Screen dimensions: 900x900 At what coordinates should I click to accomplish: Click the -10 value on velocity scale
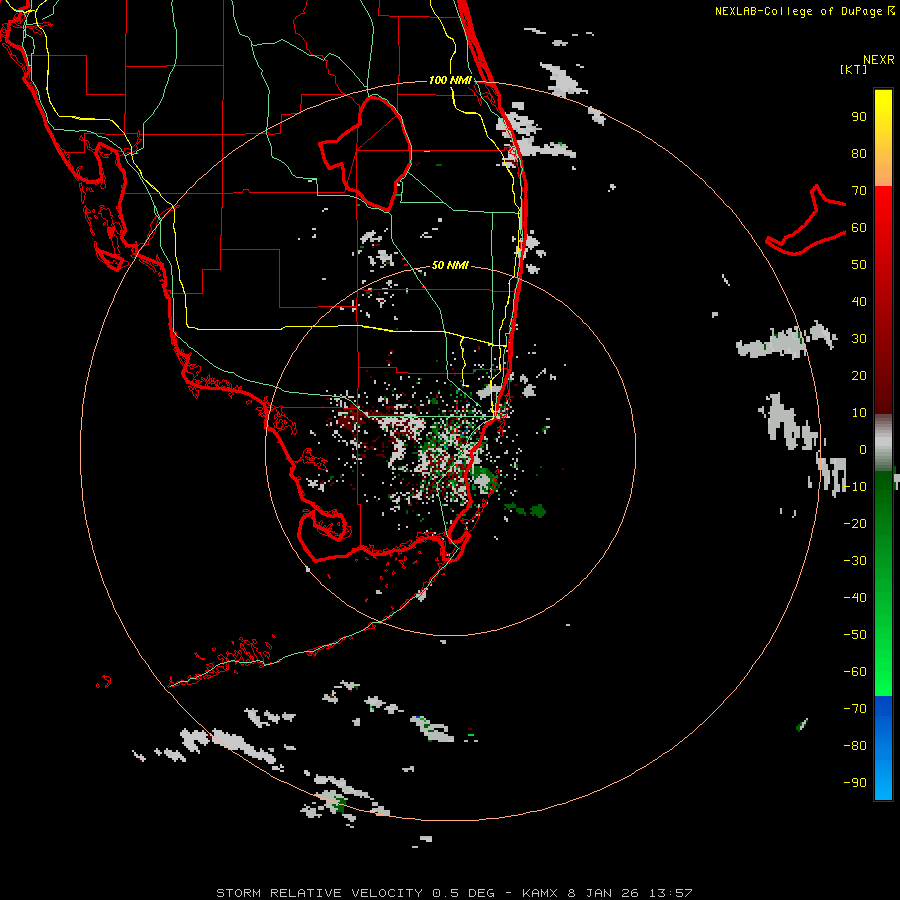(x=855, y=487)
